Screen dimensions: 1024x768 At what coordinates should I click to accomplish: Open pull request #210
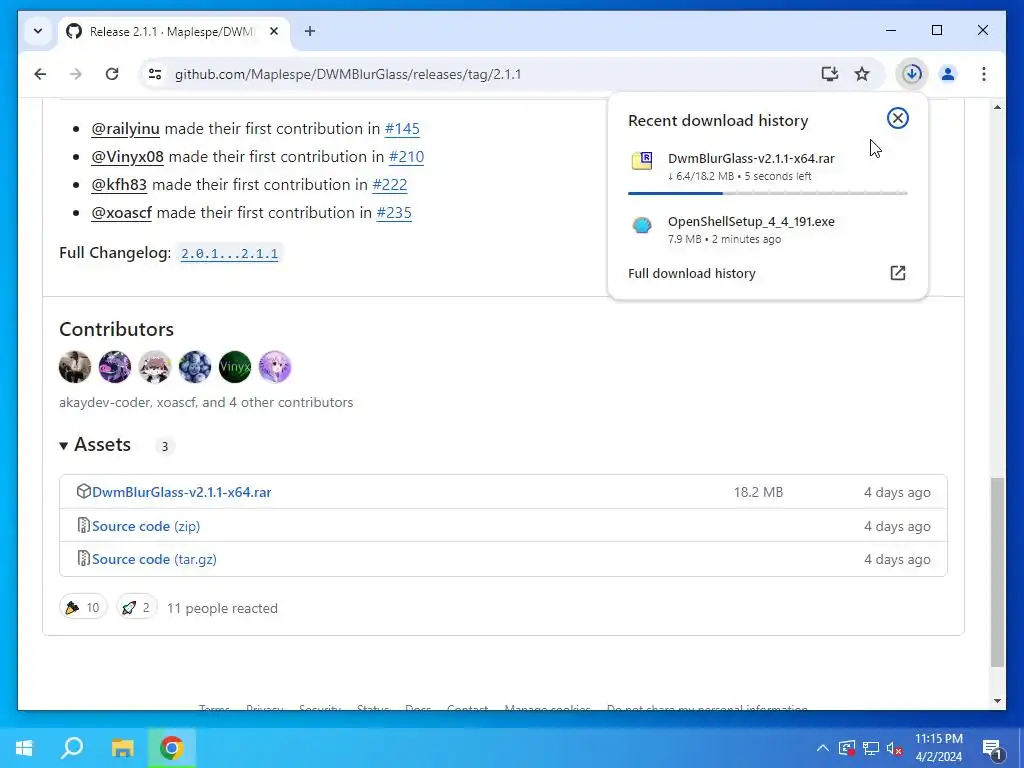406,157
